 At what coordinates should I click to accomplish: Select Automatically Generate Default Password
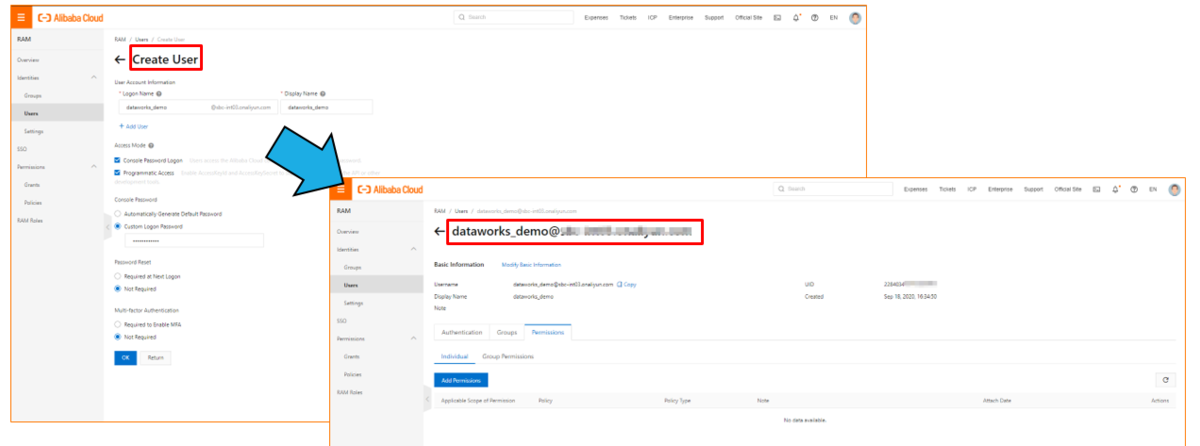point(118,214)
